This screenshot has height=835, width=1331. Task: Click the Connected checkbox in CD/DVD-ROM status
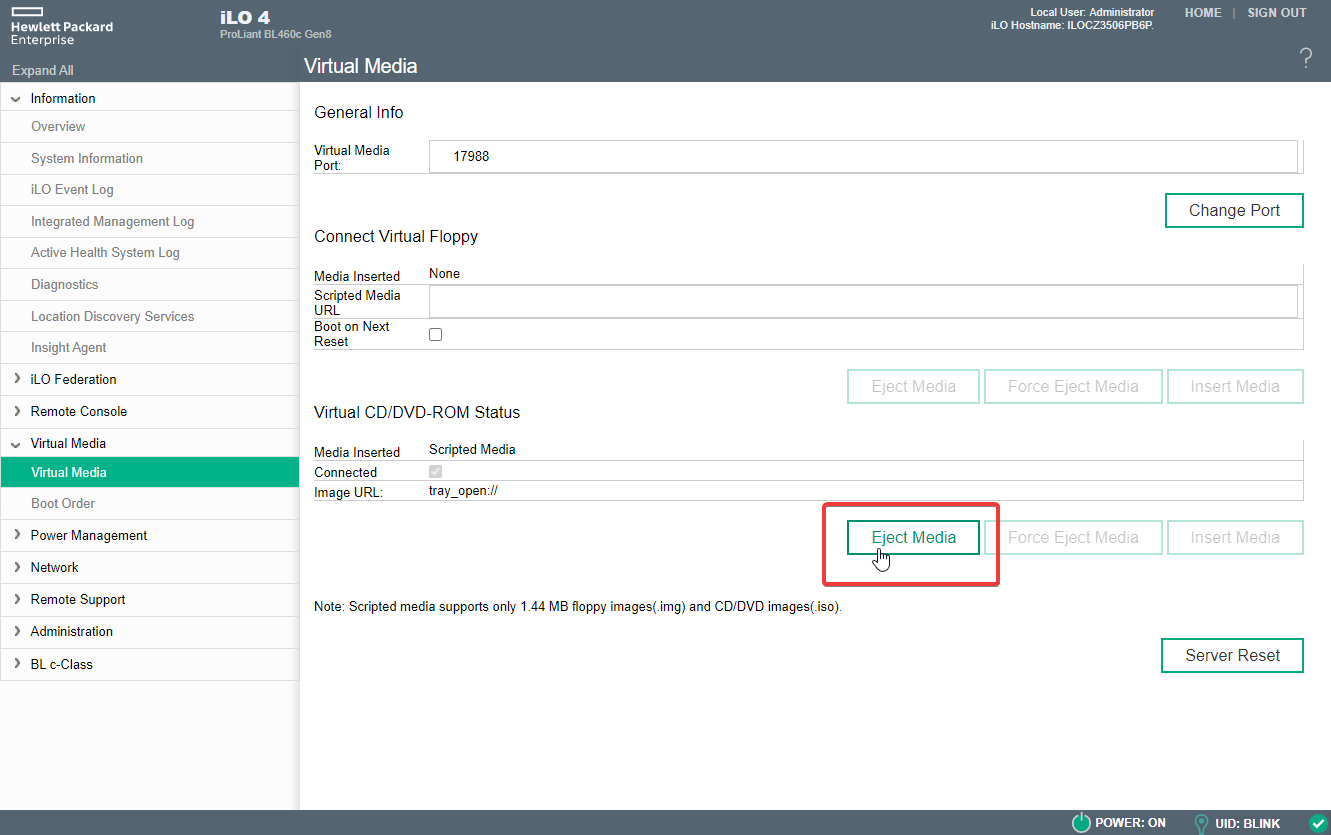pos(435,471)
